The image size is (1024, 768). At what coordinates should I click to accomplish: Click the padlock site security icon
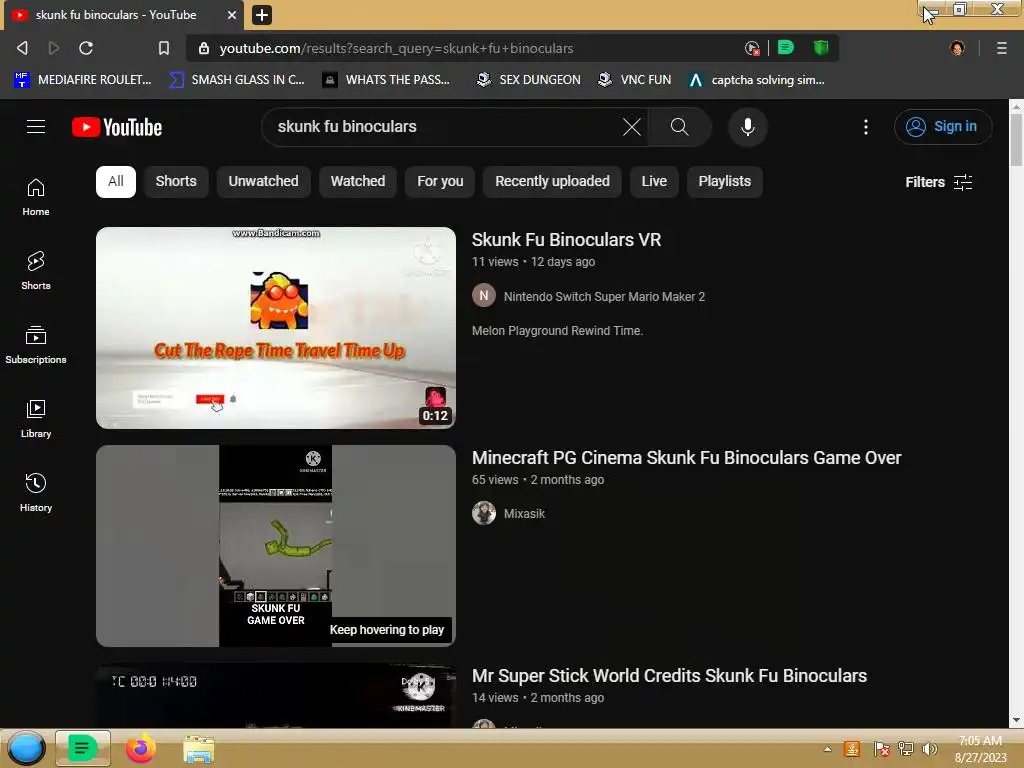[x=204, y=48]
